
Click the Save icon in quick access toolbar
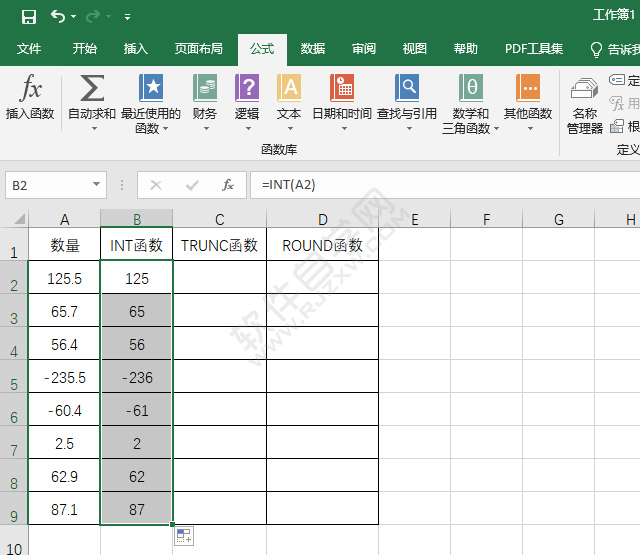click(29, 16)
